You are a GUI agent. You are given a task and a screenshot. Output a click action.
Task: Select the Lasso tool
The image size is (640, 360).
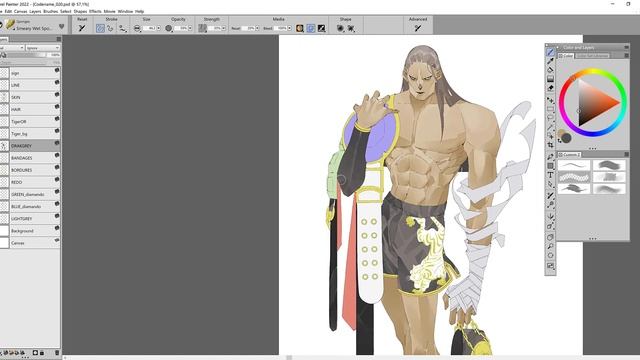pos(550,118)
